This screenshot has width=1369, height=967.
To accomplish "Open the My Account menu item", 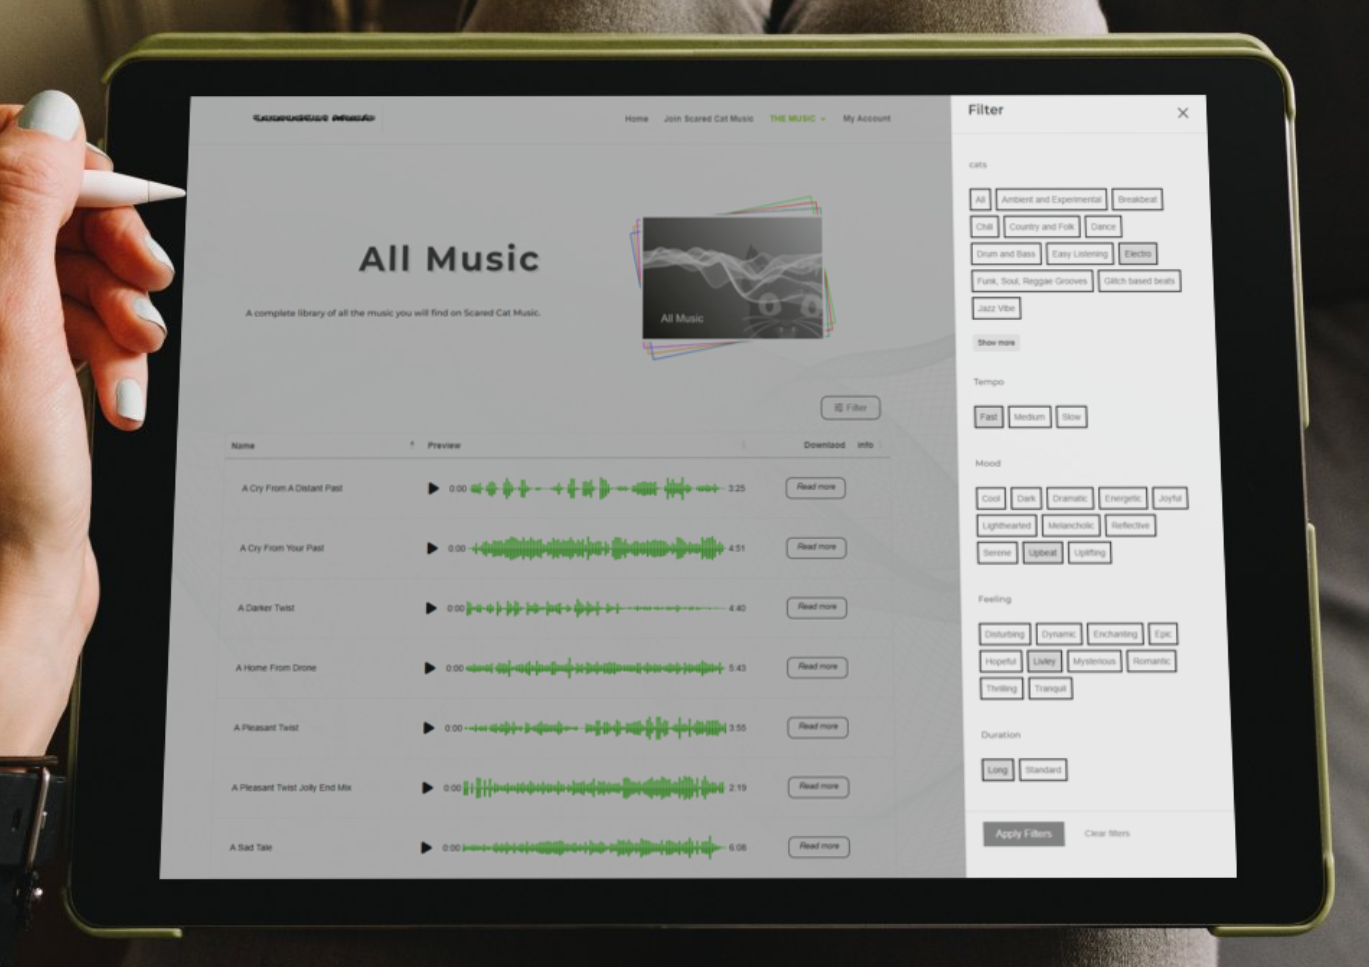I will click(866, 119).
